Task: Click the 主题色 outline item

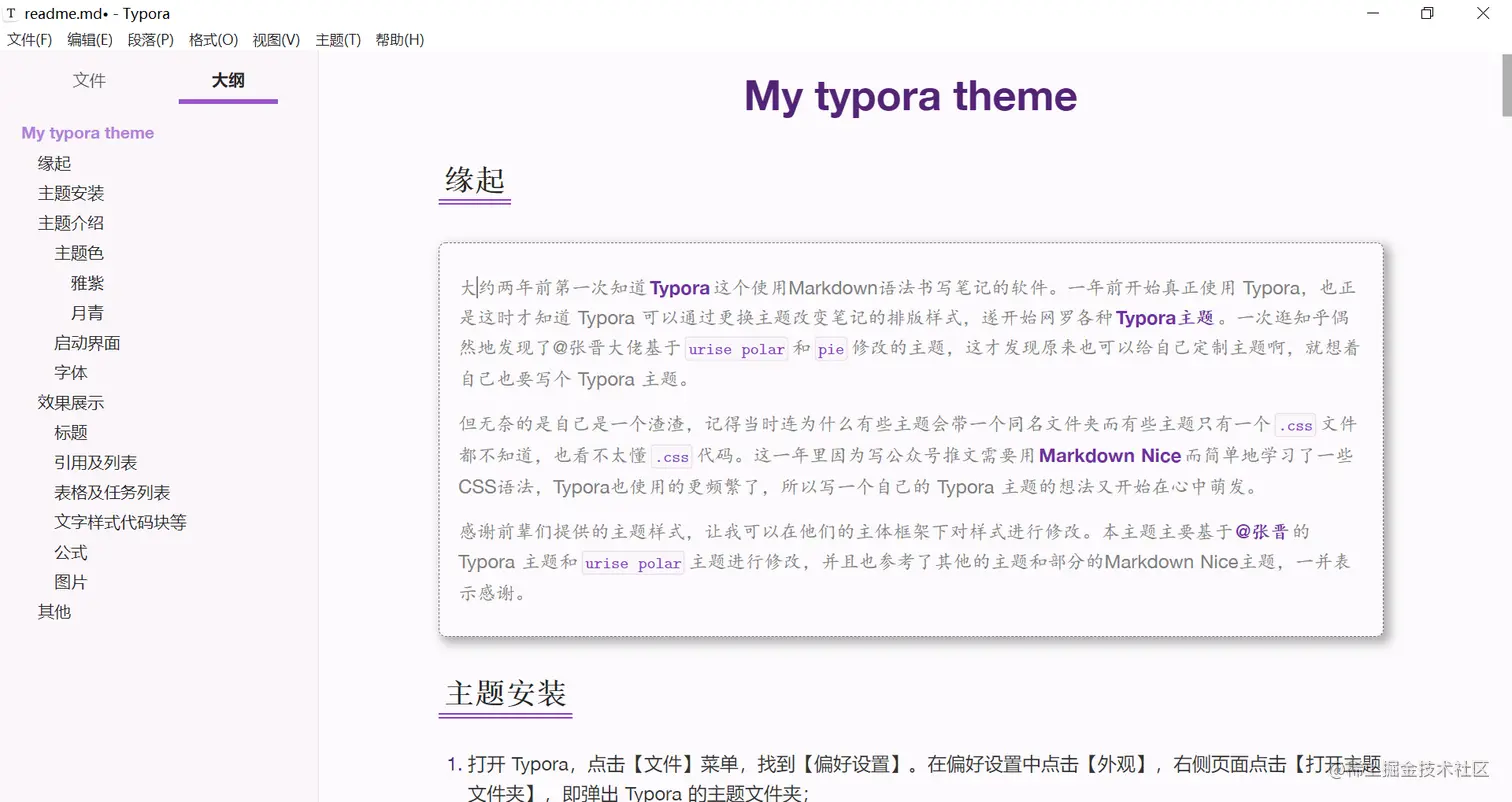Action: 79,253
